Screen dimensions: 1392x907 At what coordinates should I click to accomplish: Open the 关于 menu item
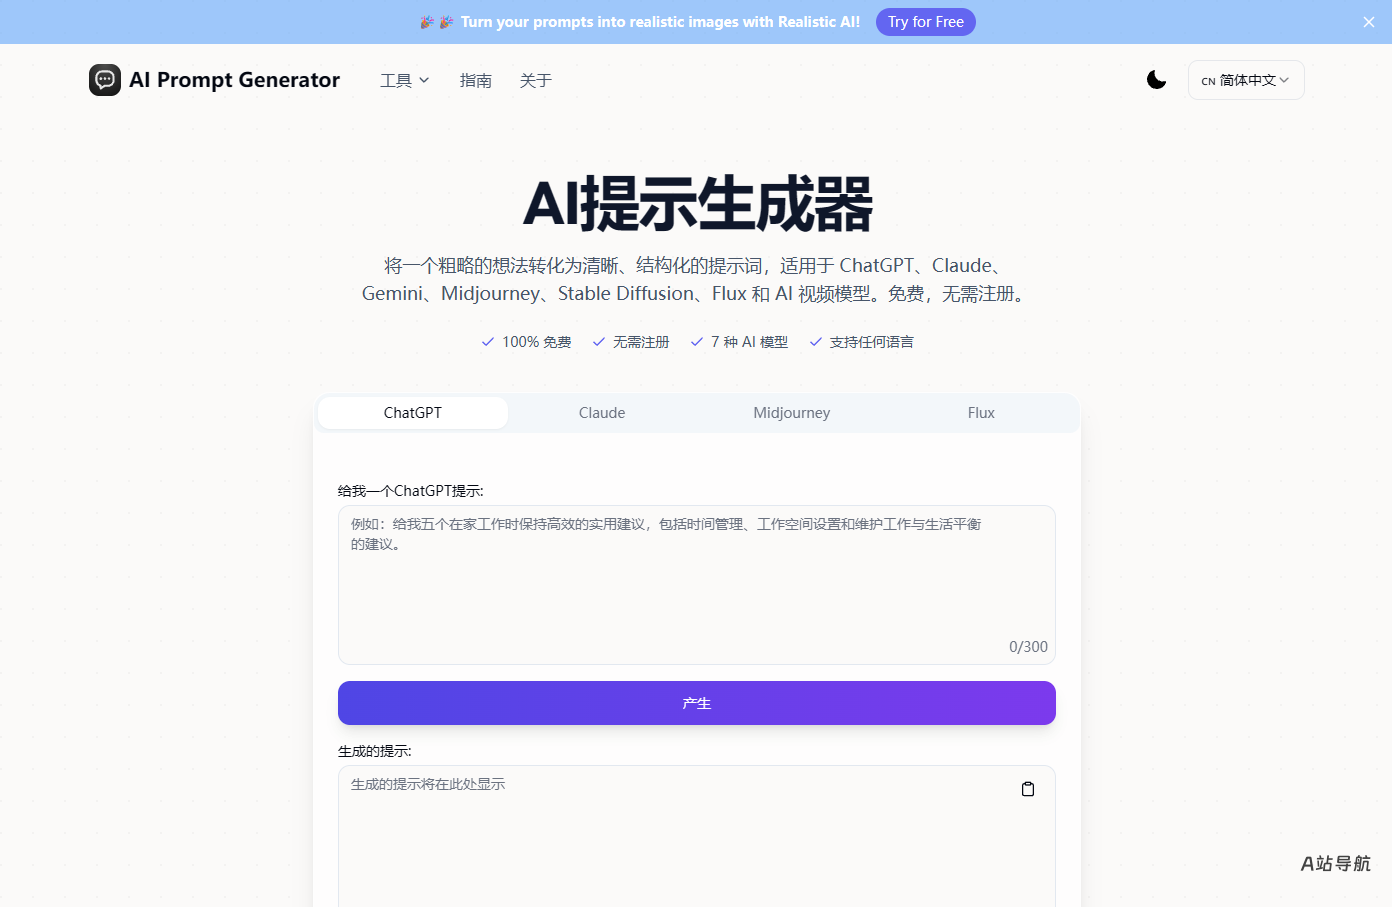pyautogui.click(x=536, y=80)
